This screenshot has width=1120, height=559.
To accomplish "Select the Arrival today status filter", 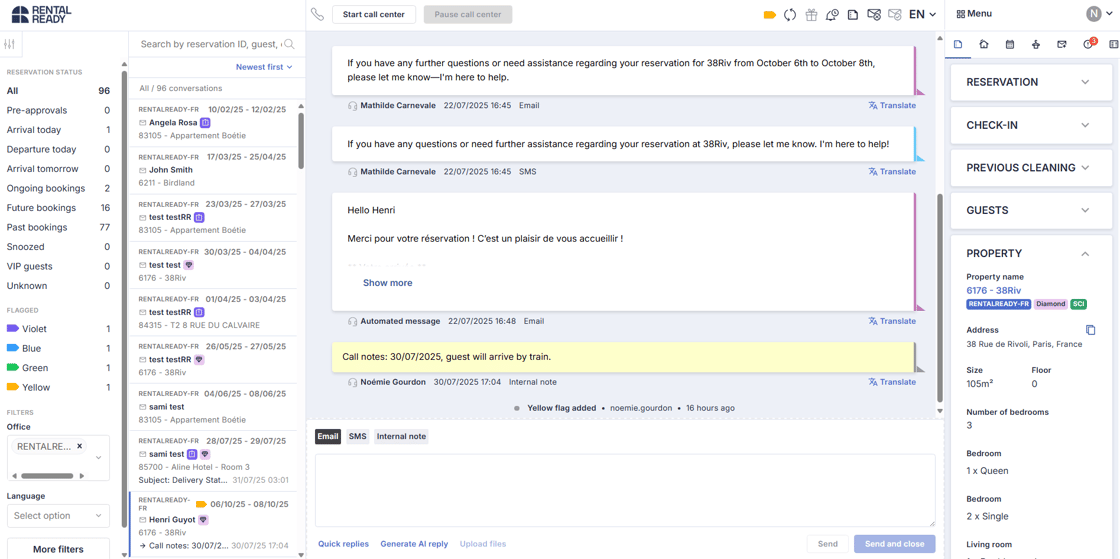I will (58, 130).
